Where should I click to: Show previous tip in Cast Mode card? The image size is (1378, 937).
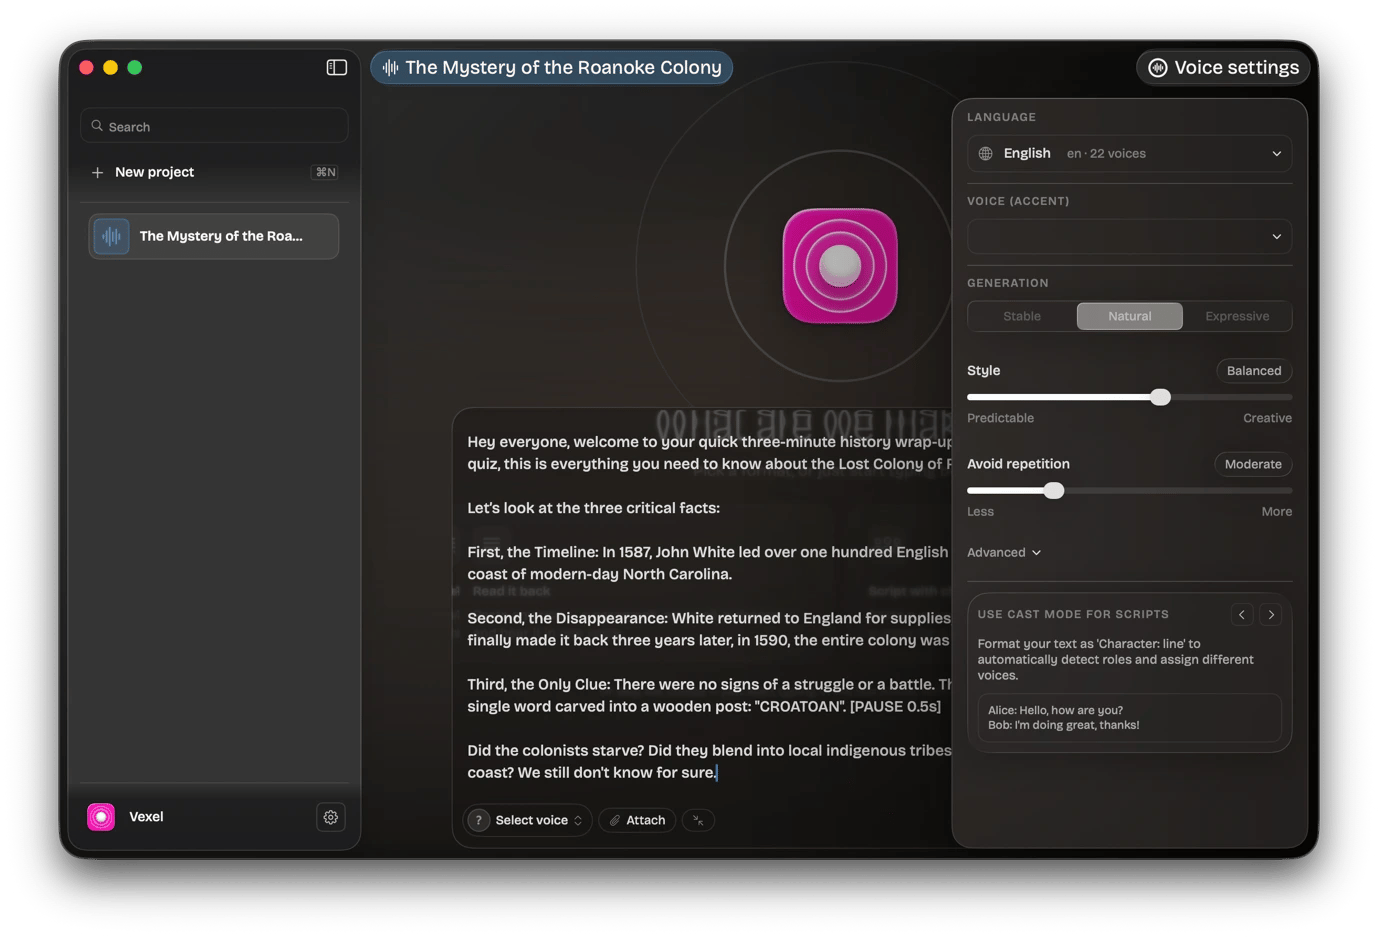coord(1242,615)
